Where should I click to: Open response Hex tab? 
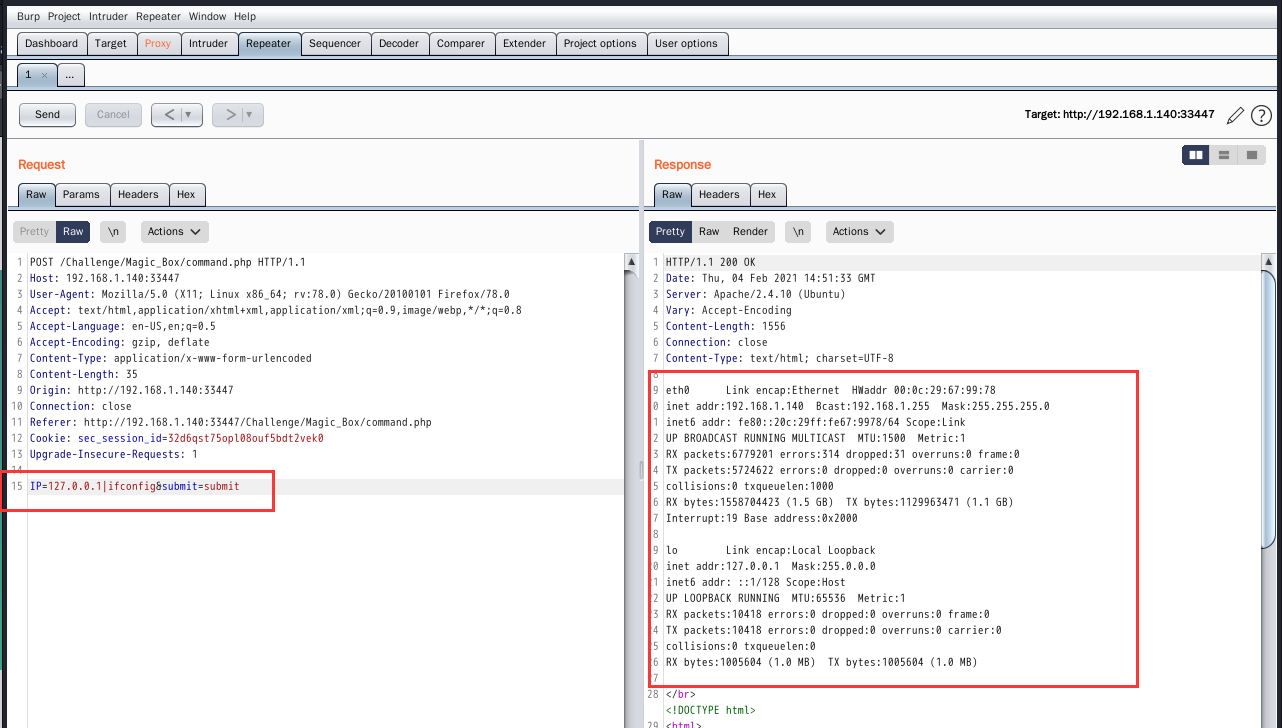[x=767, y=195]
